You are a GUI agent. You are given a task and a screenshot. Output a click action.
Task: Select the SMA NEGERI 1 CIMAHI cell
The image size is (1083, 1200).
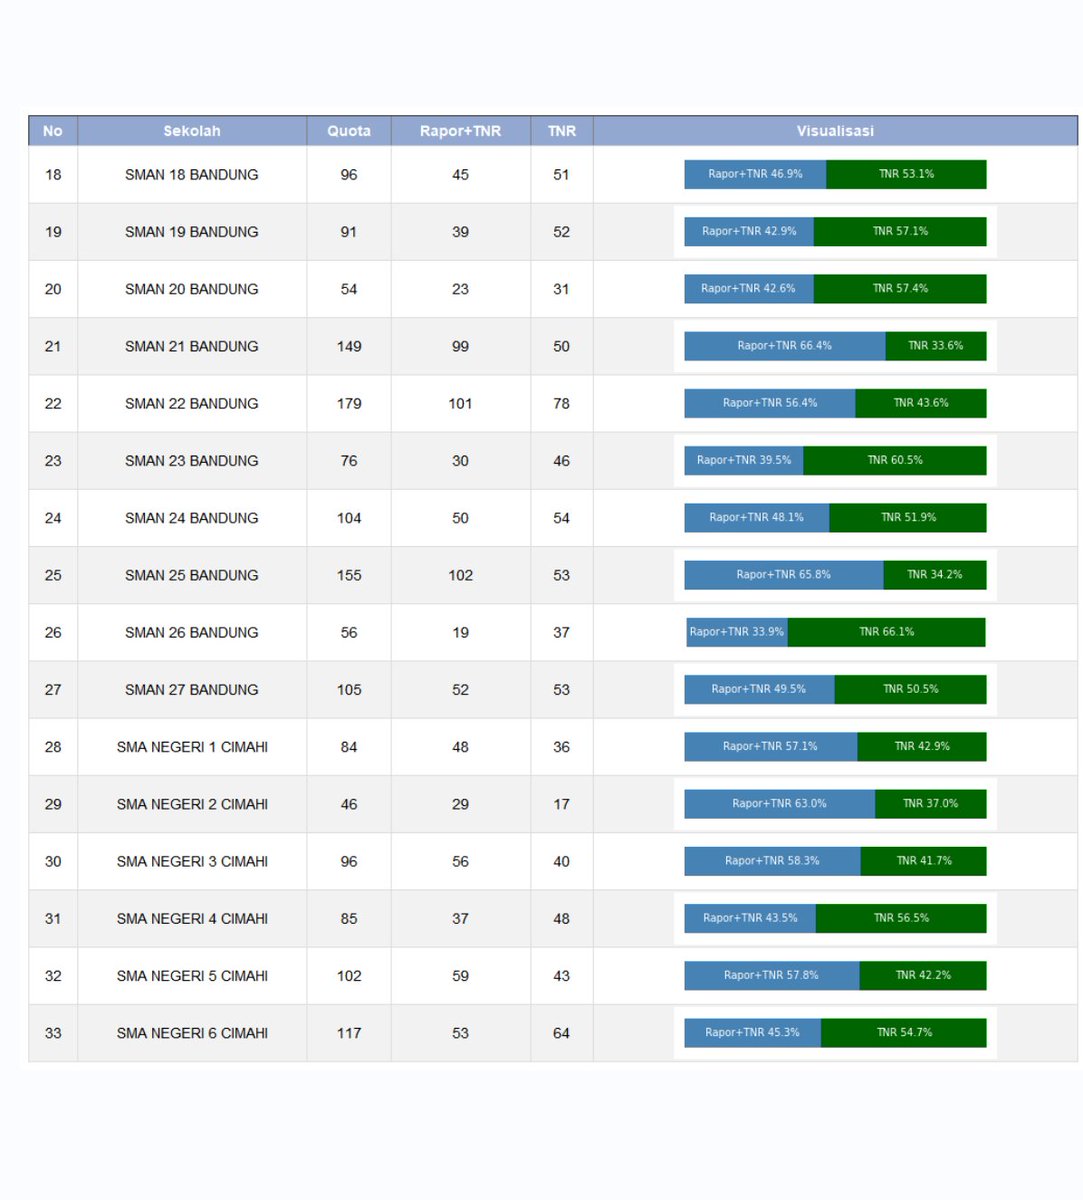coord(192,747)
